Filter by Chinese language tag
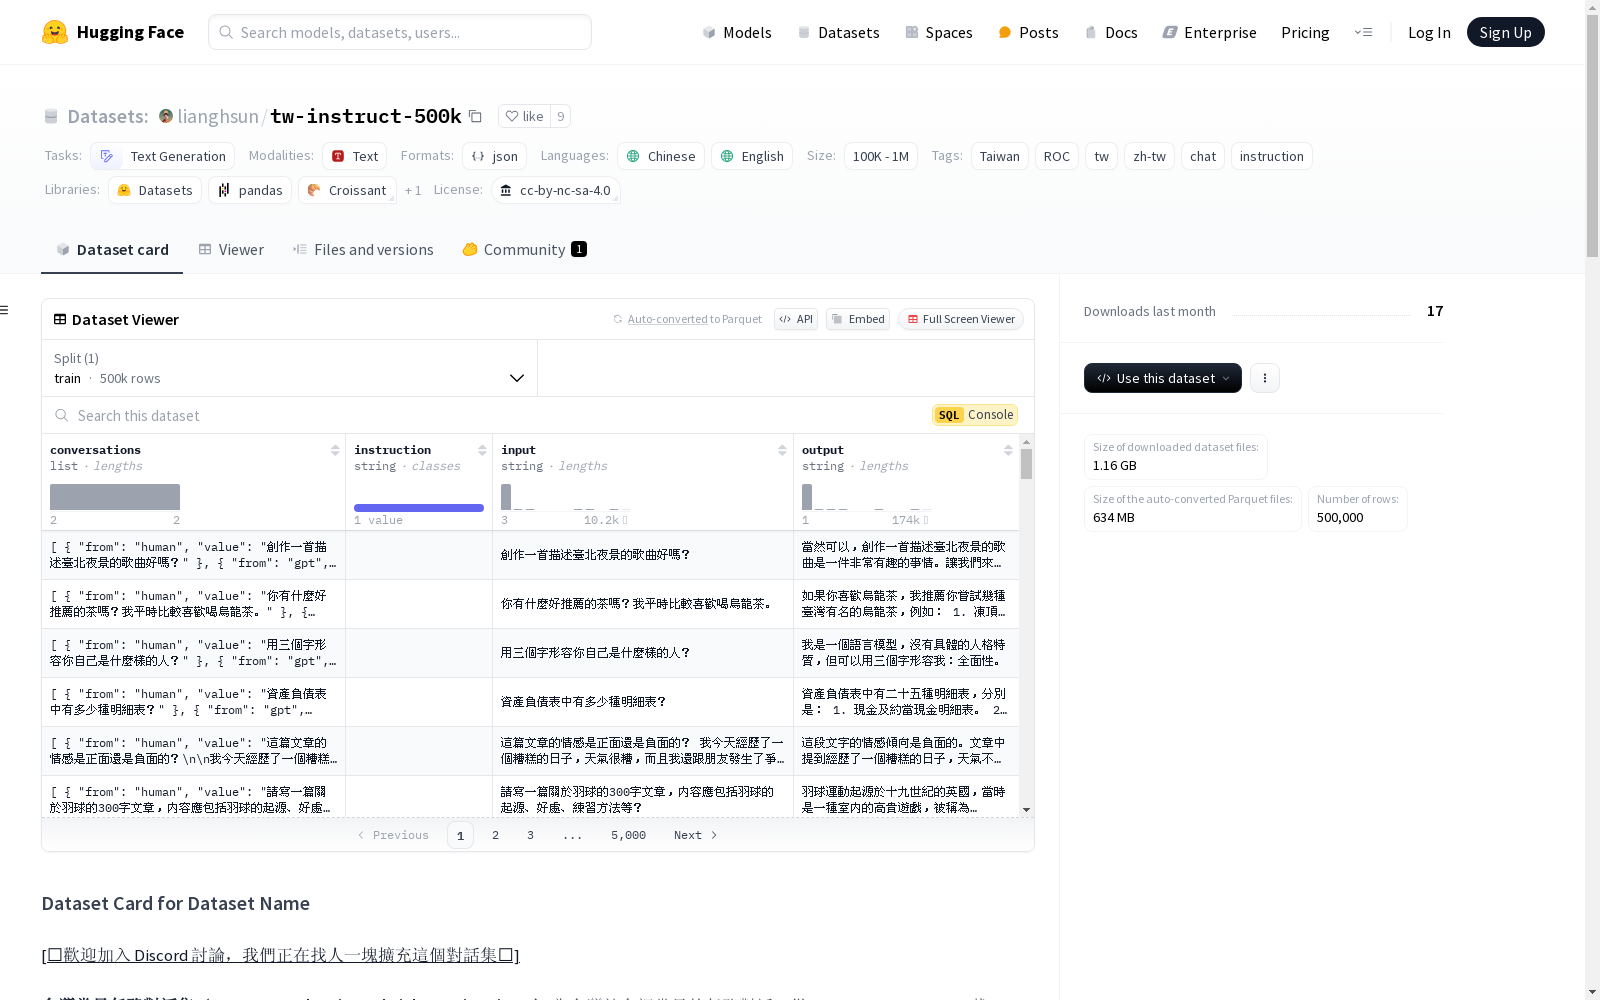1600x1000 pixels. click(661, 156)
